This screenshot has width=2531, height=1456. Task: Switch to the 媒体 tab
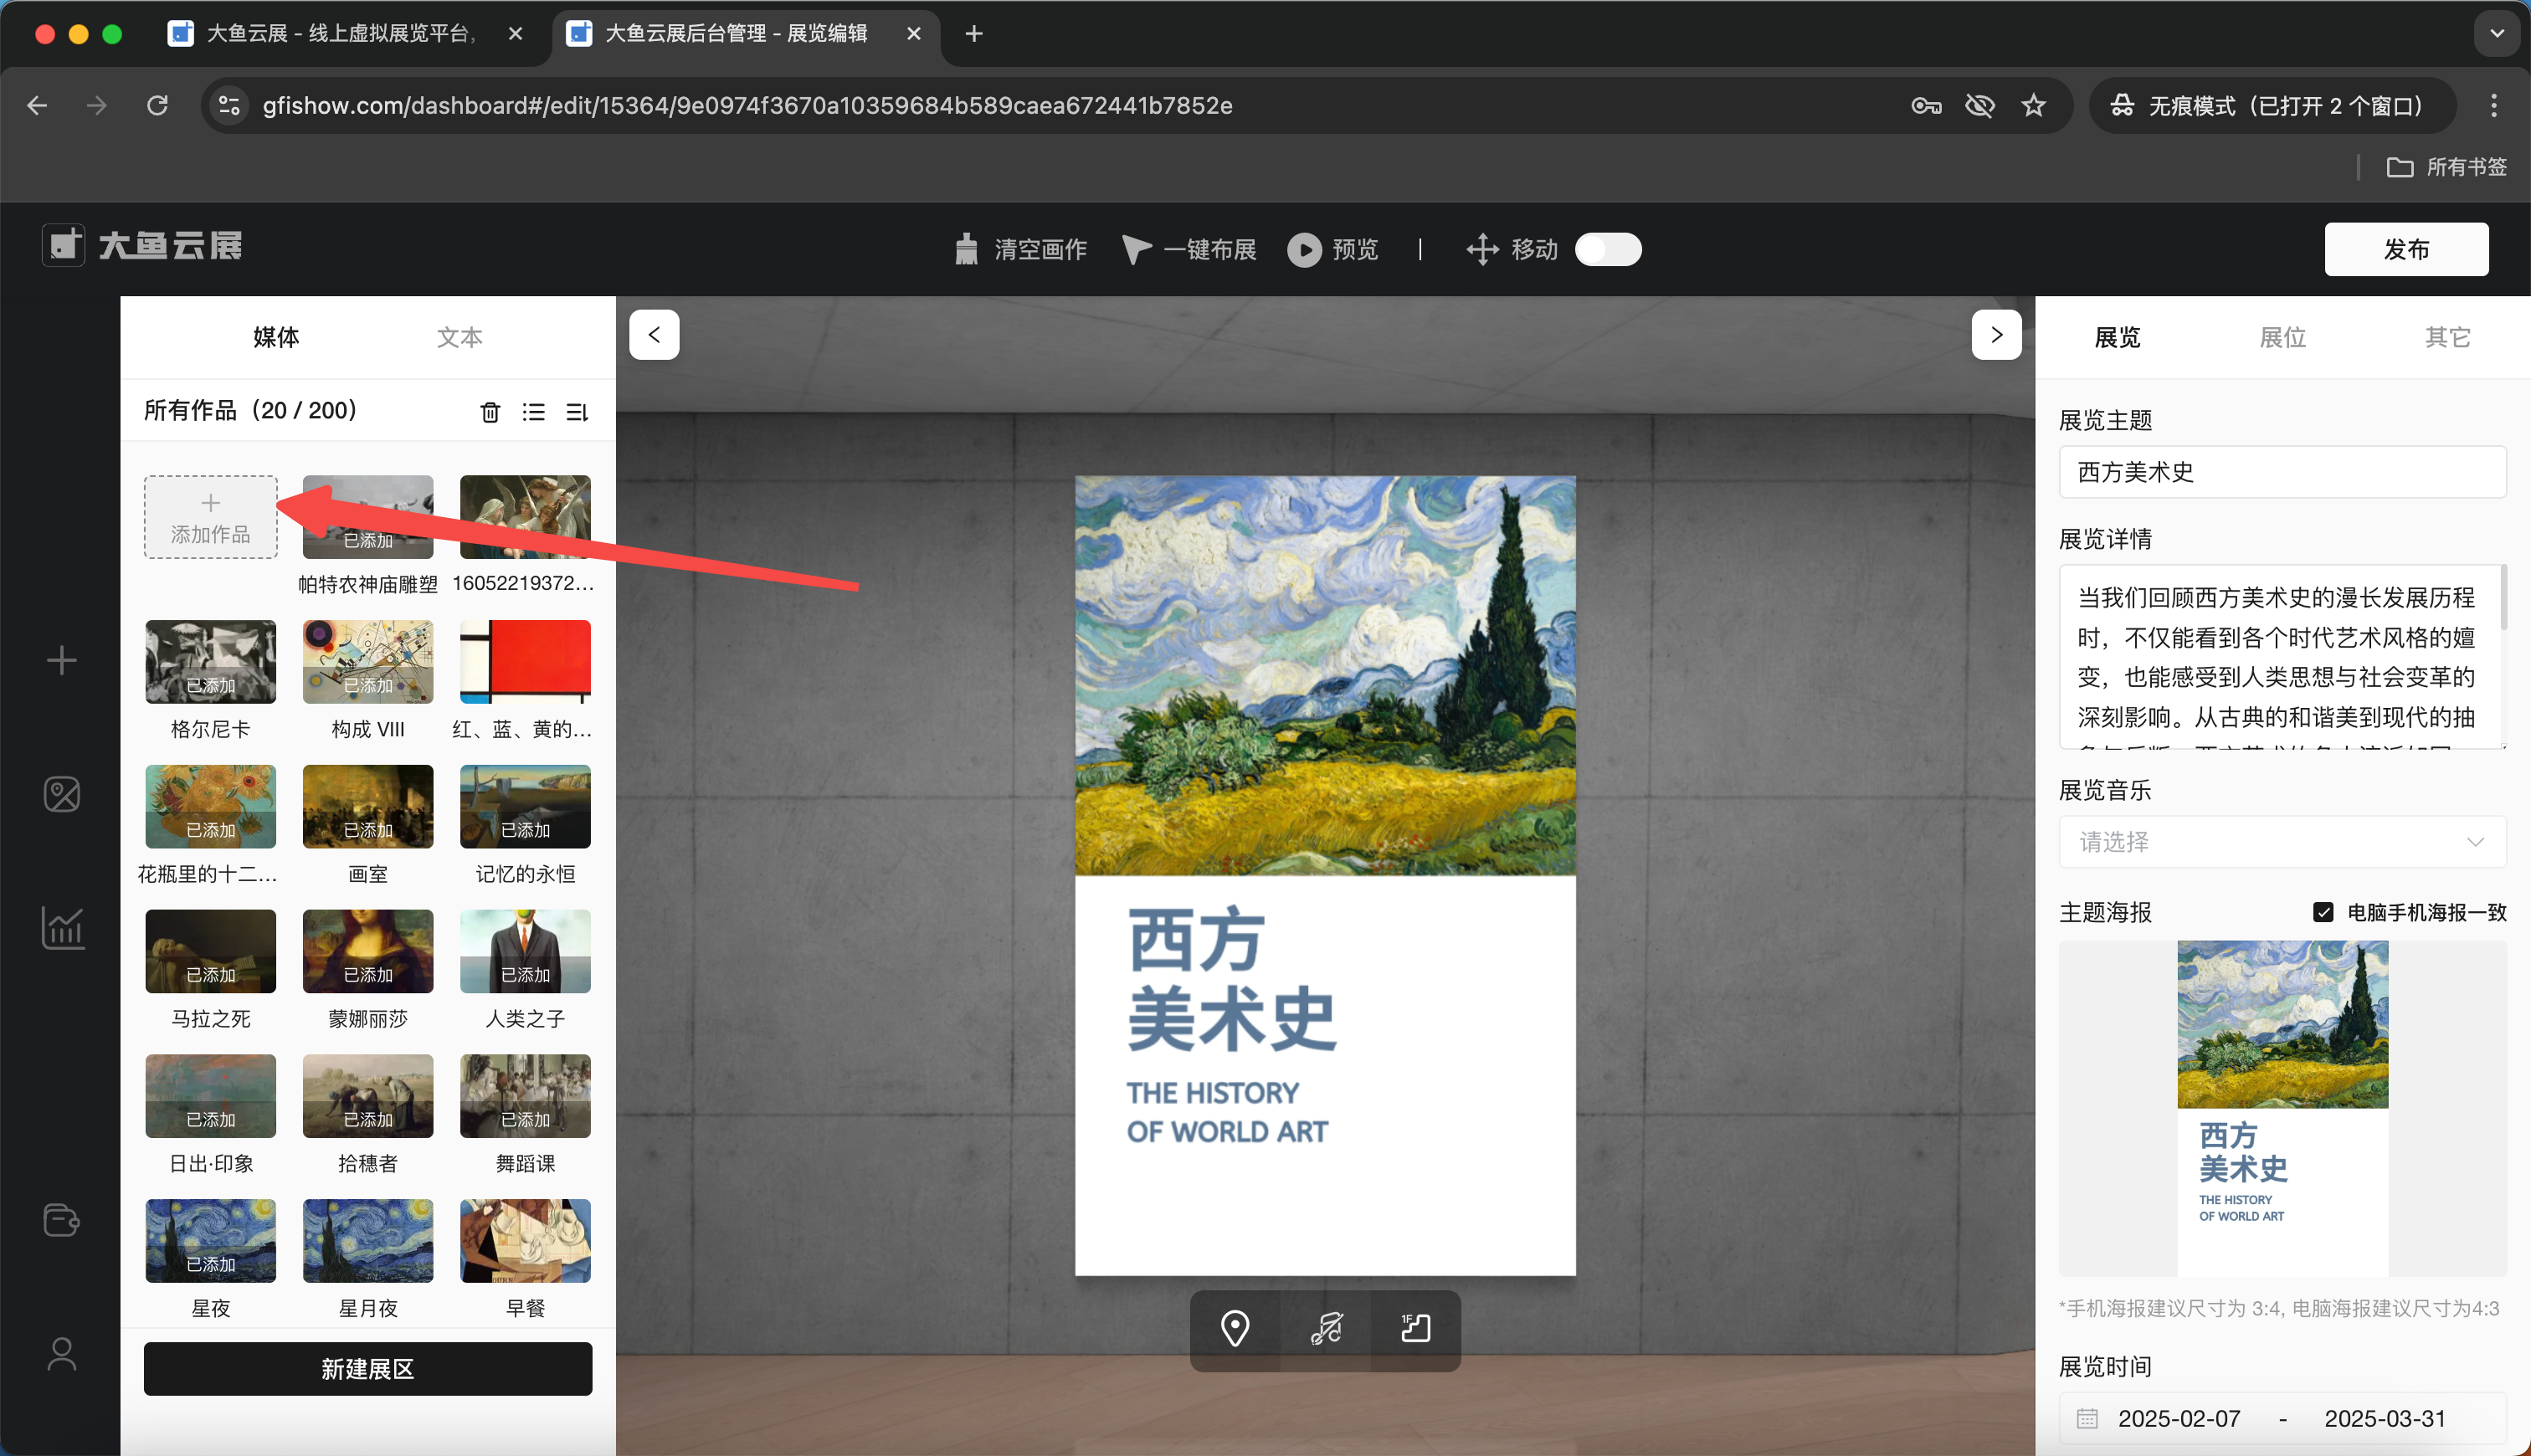tap(276, 337)
